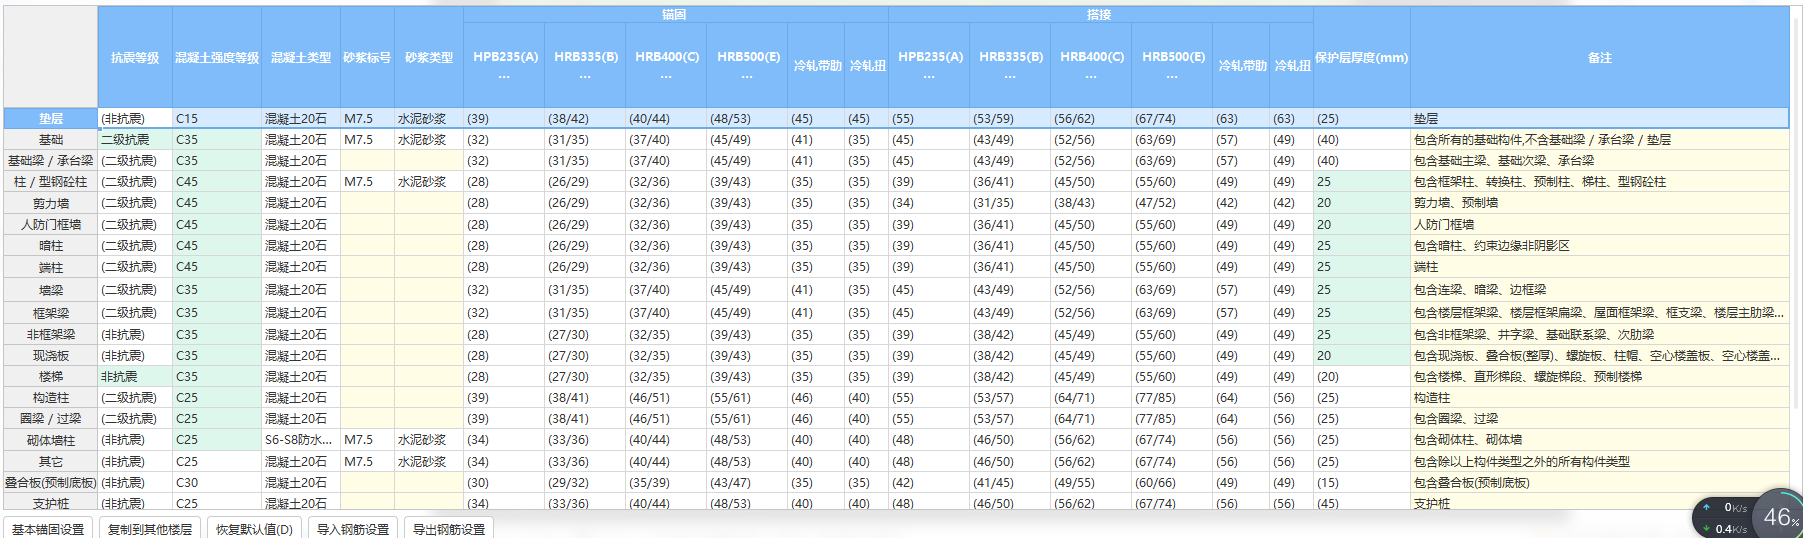Select the 楼梯 row header

point(51,377)
